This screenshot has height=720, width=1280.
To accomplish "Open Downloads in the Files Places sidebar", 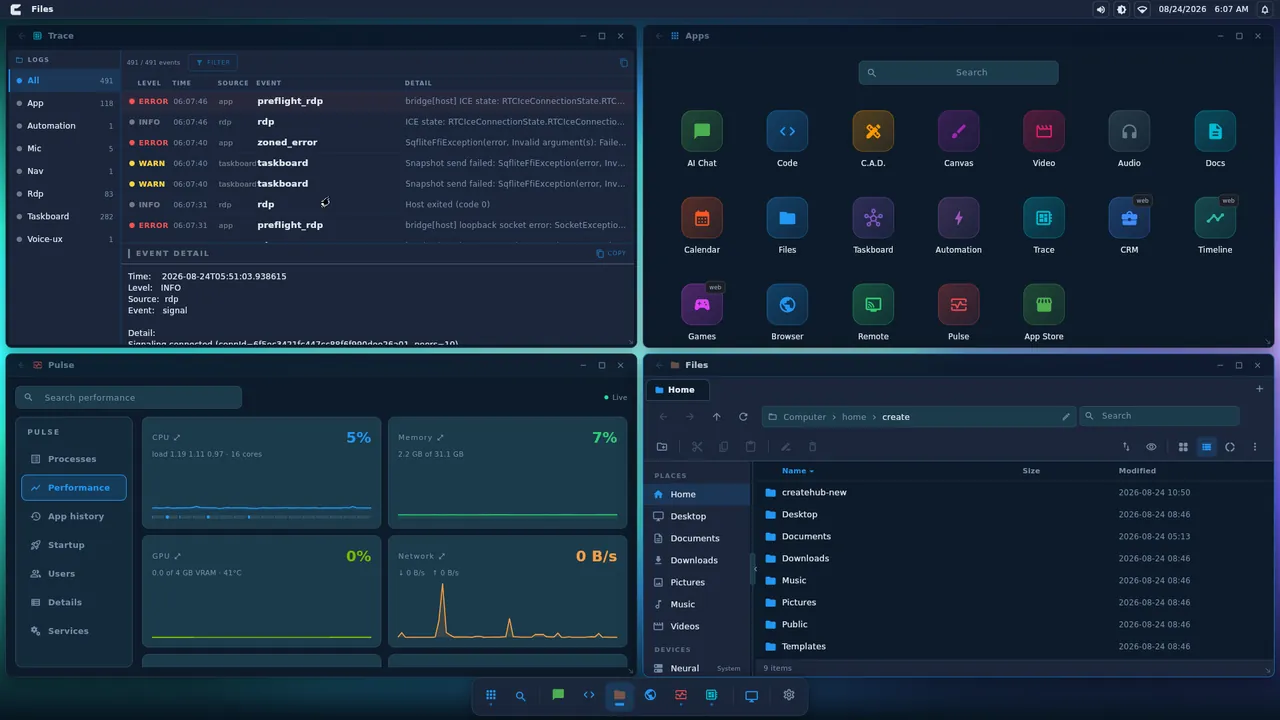I will coord(698,560).
